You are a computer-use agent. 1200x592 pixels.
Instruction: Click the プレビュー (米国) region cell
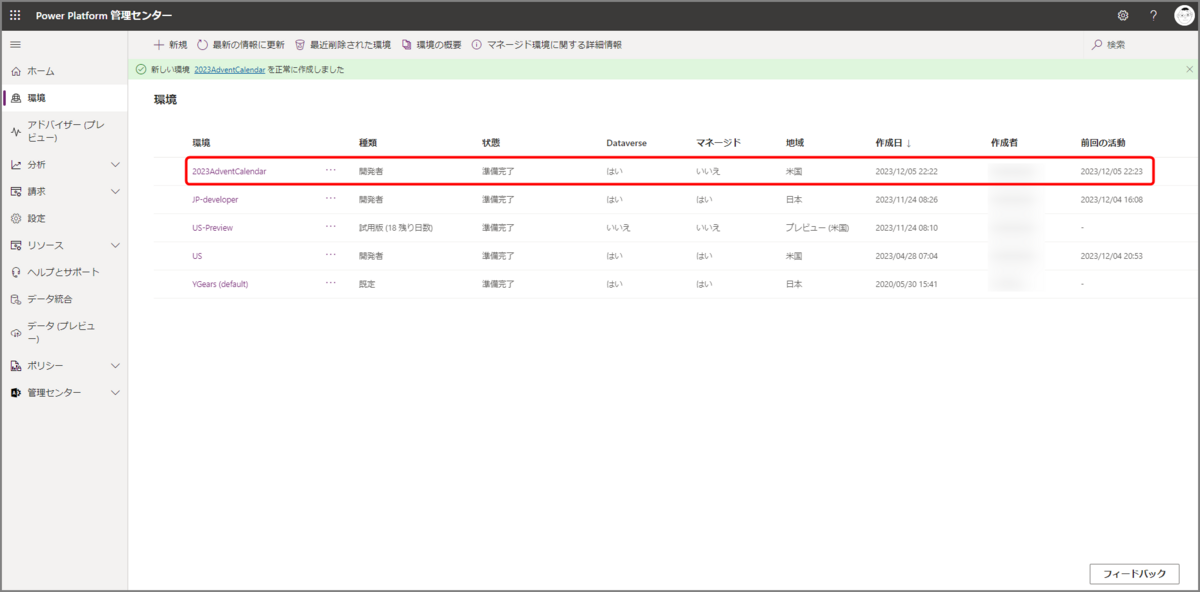pyautogui.click(x=817, y=227)
